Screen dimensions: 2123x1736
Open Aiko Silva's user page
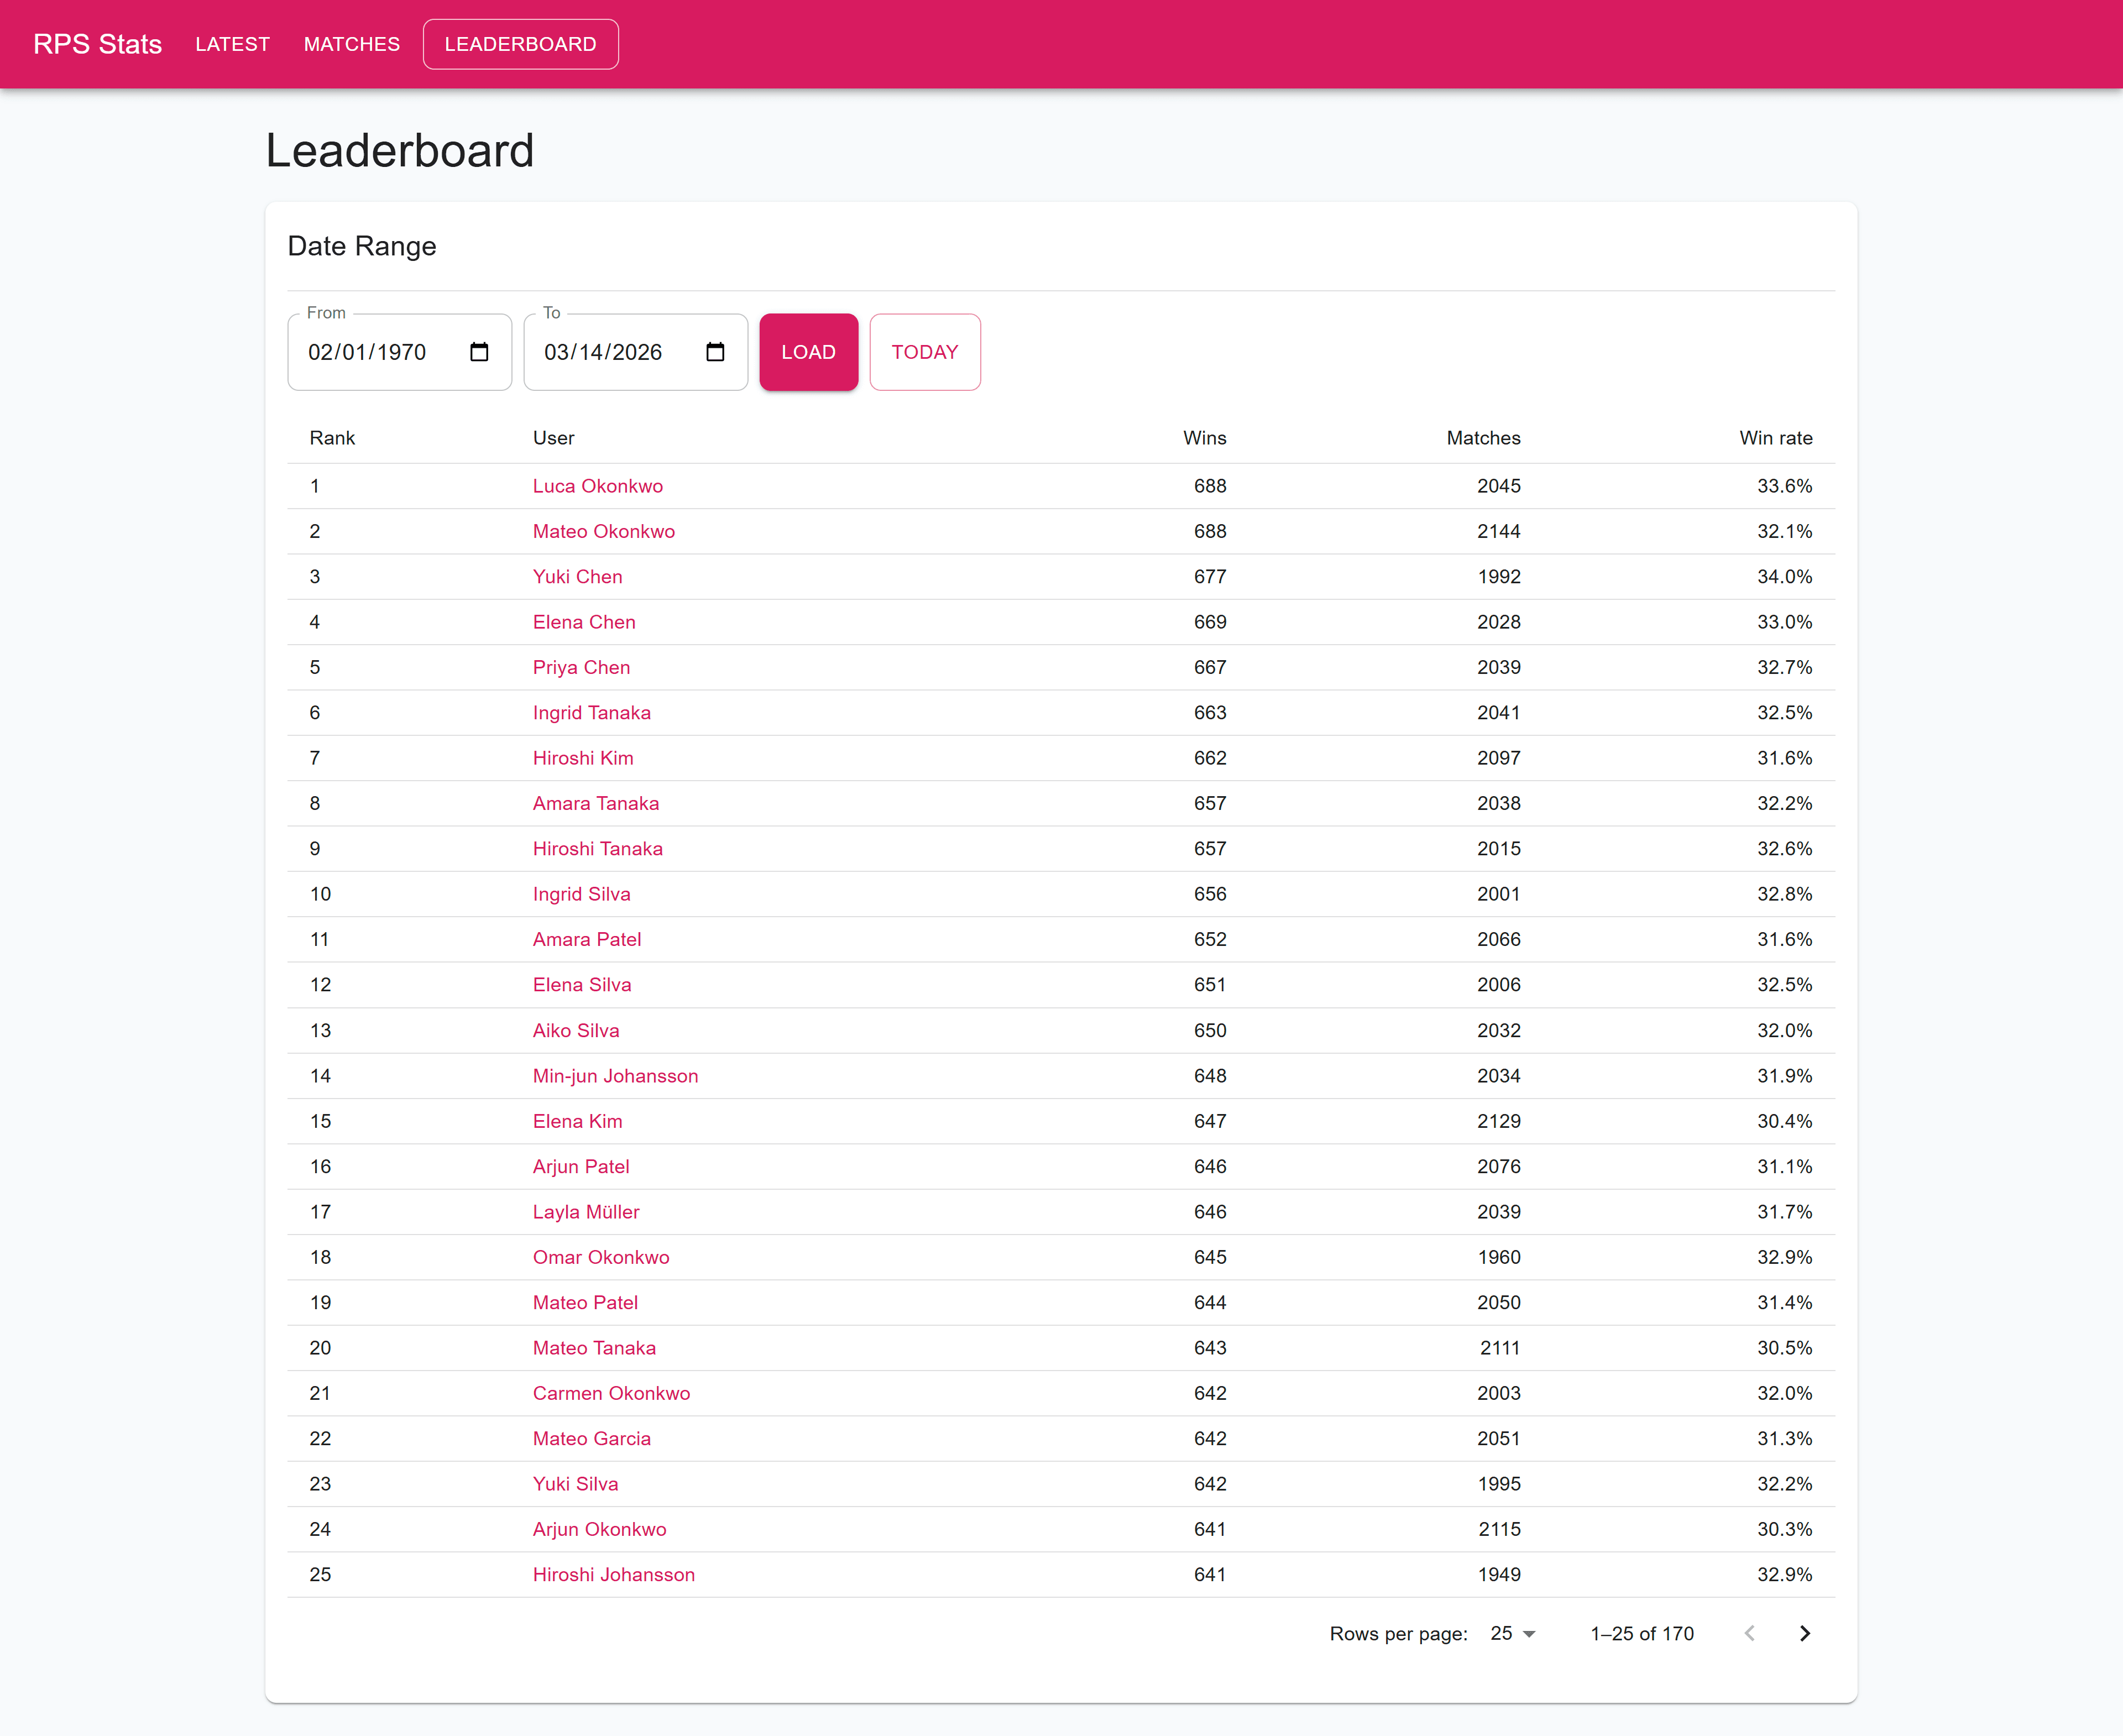pos(576,1030)
